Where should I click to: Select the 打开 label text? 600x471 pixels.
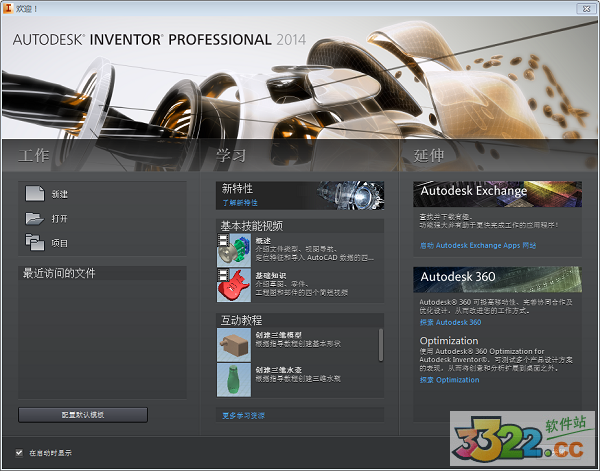[x=60, y=218]
